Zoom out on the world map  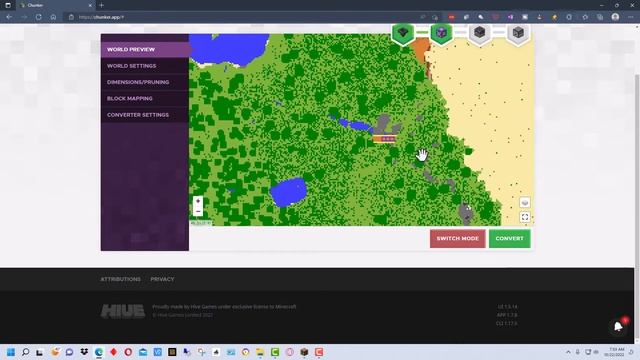pyautogui.click(x=198, y=211)
